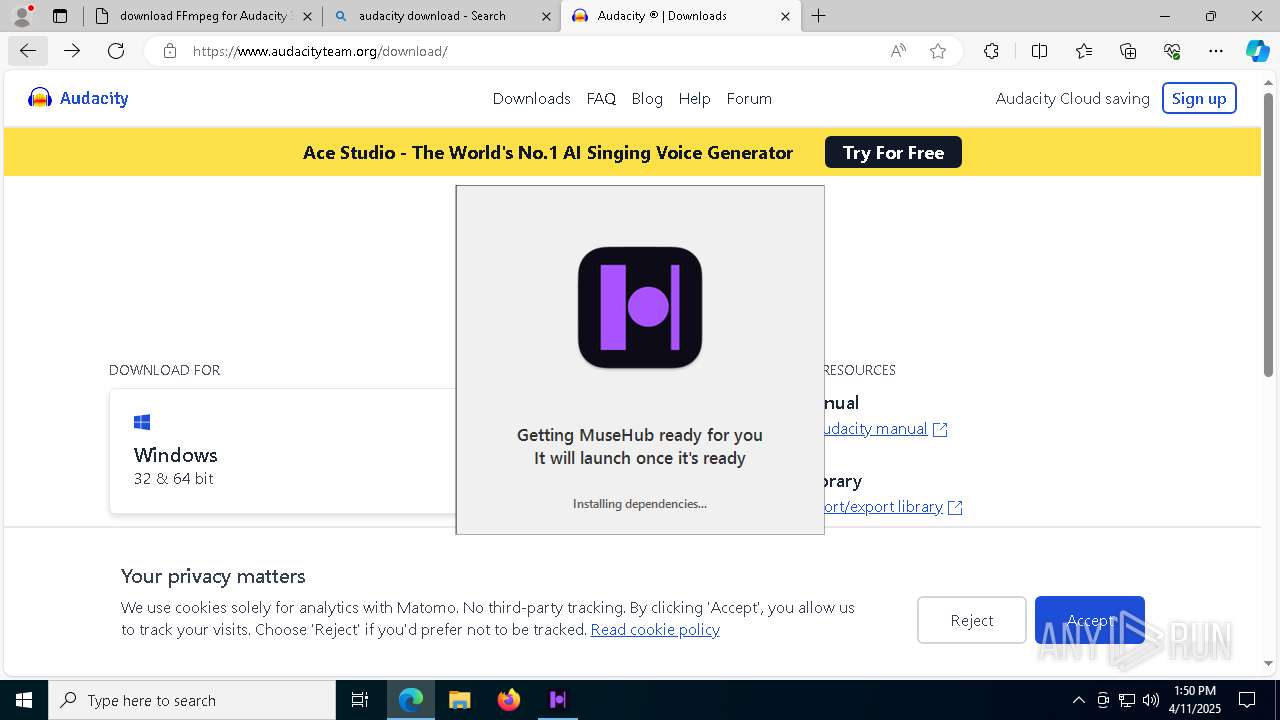Add this page to favorites star

click(x=938, y=51)
